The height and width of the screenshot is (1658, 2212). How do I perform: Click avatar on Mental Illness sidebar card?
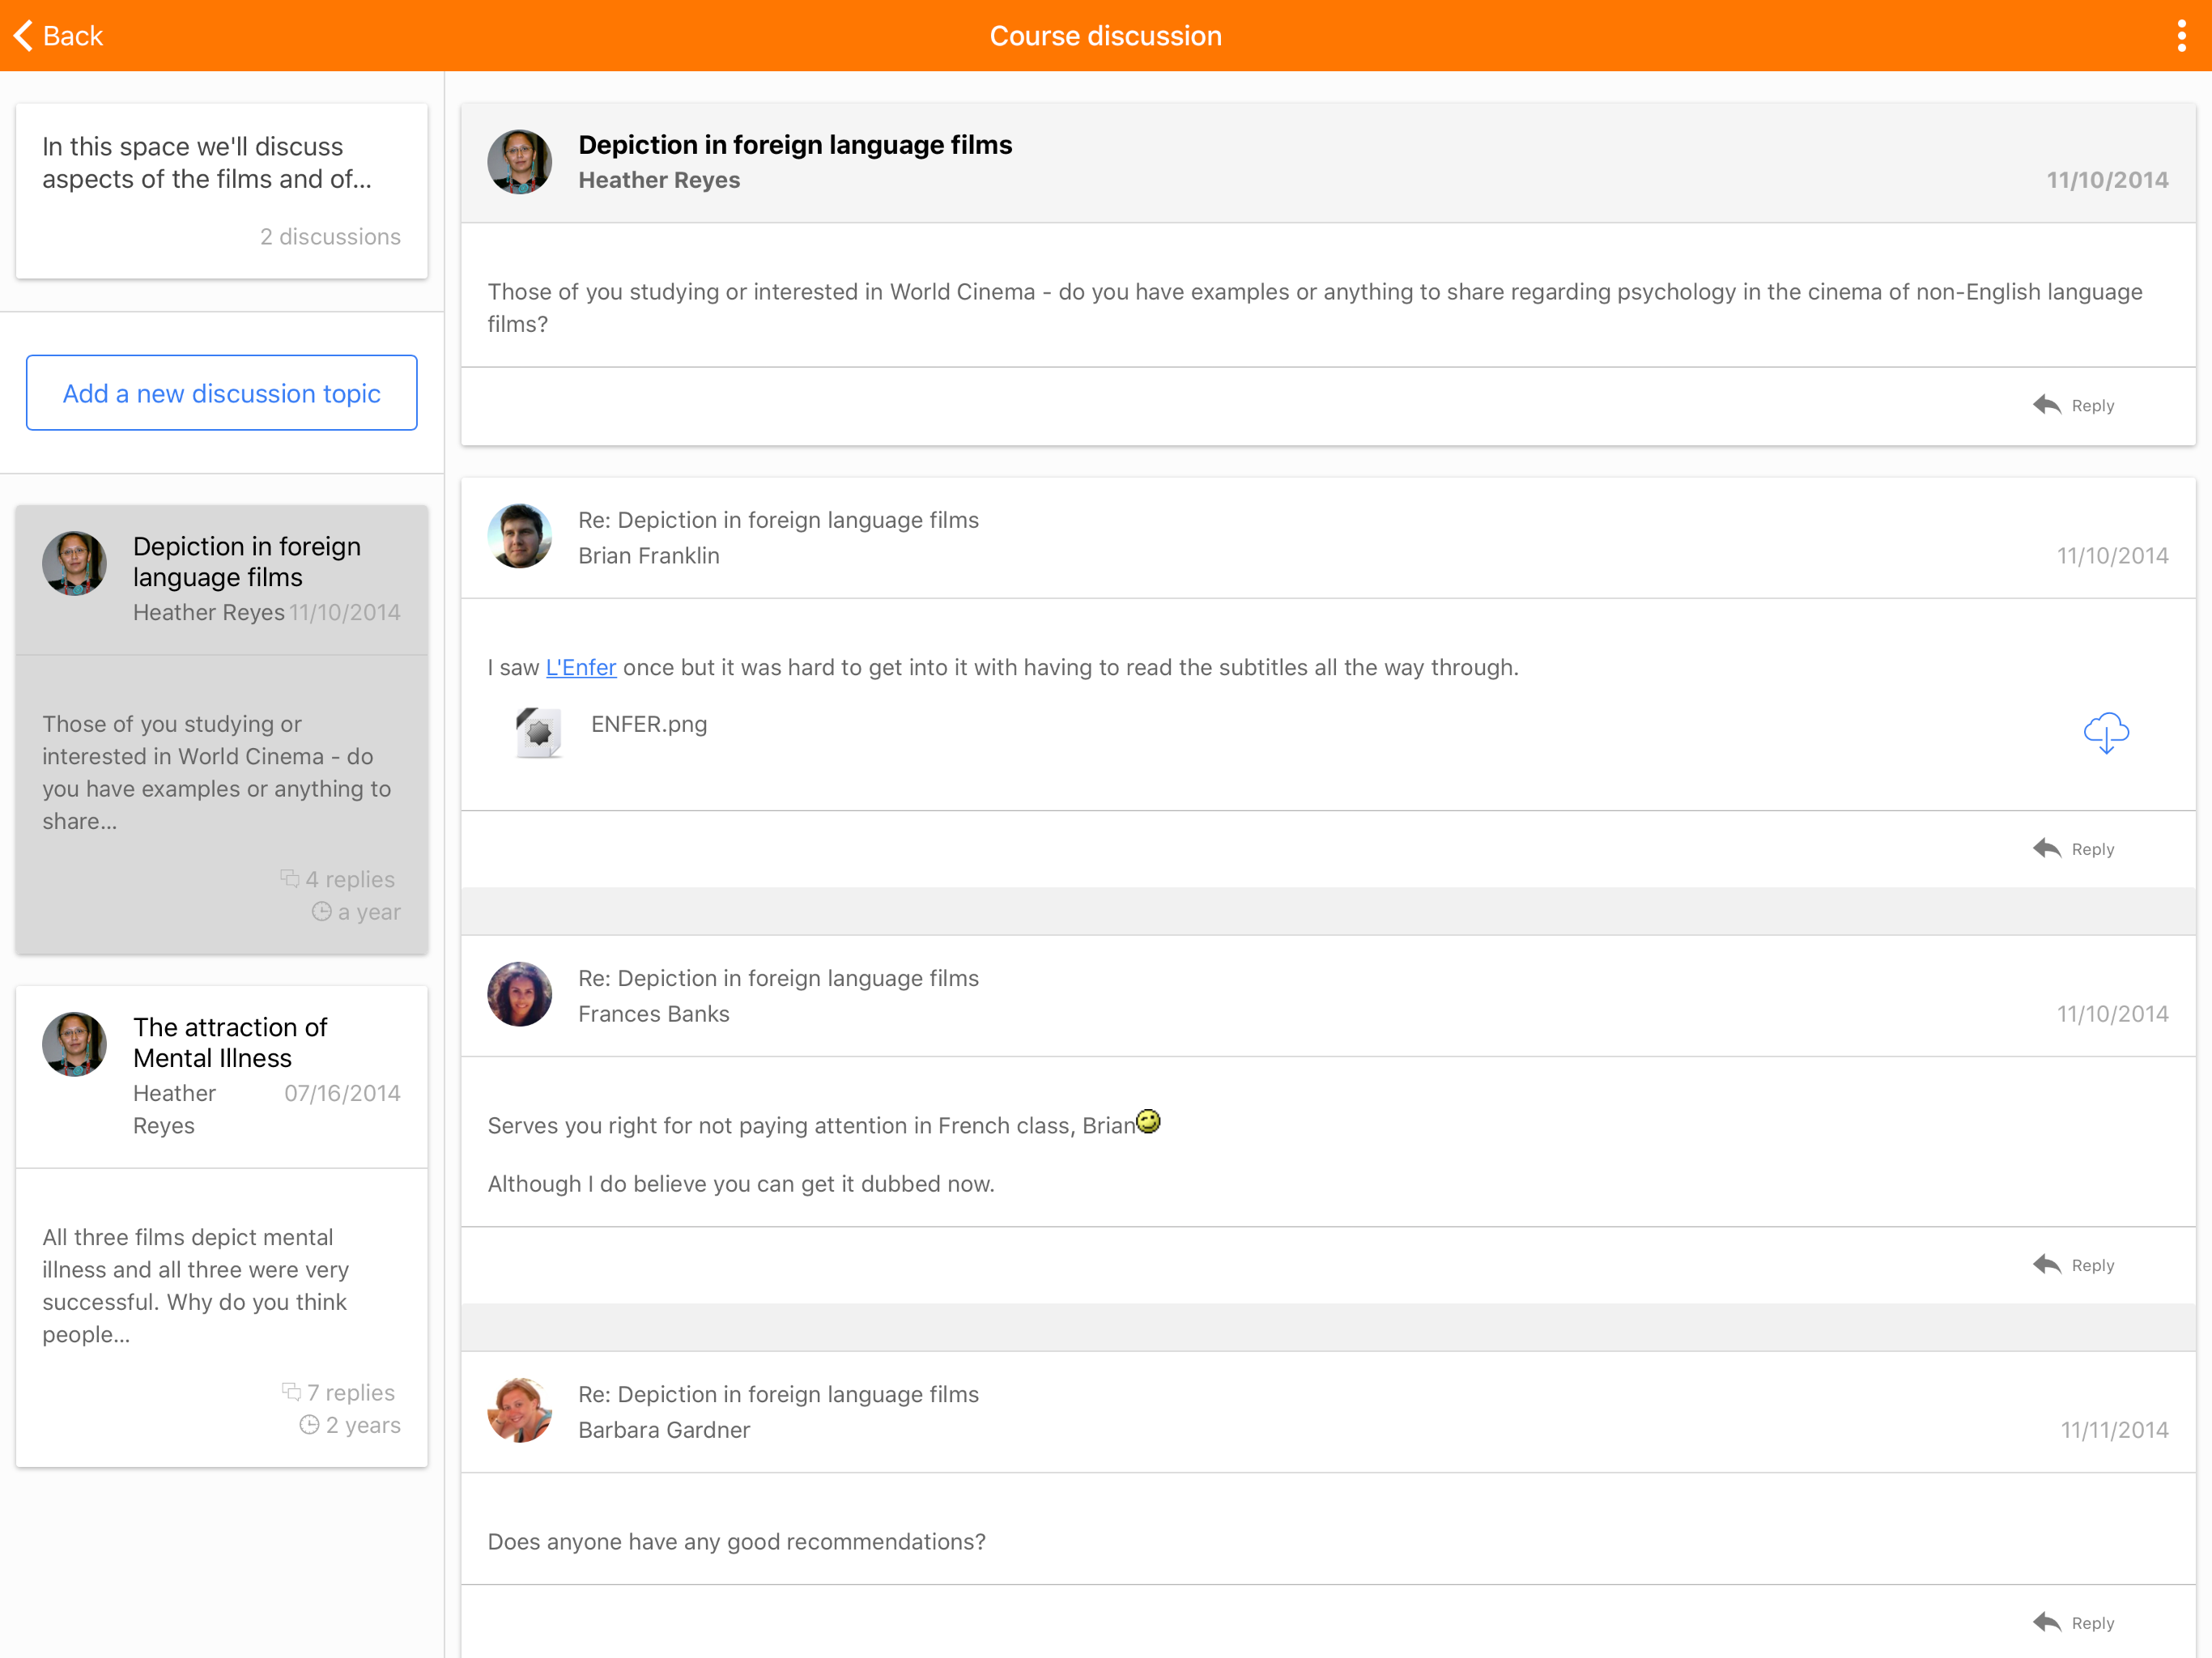[x=75, y=1045]
